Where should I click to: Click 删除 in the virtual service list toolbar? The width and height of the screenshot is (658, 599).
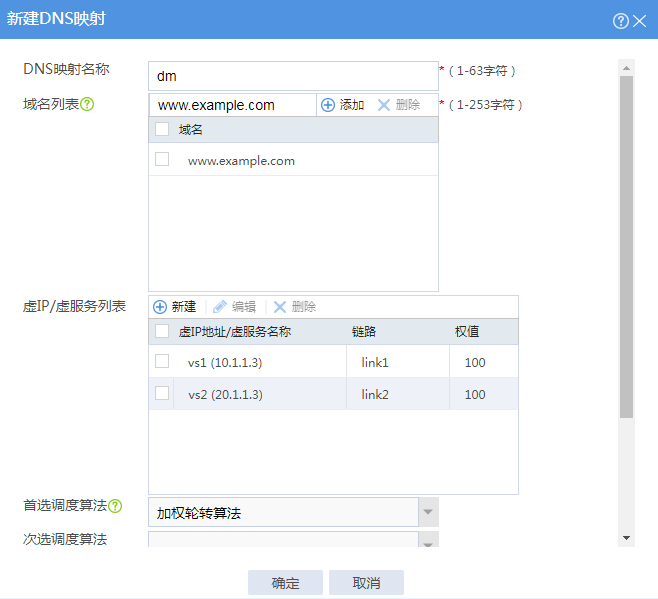click(x=295, y=307)
